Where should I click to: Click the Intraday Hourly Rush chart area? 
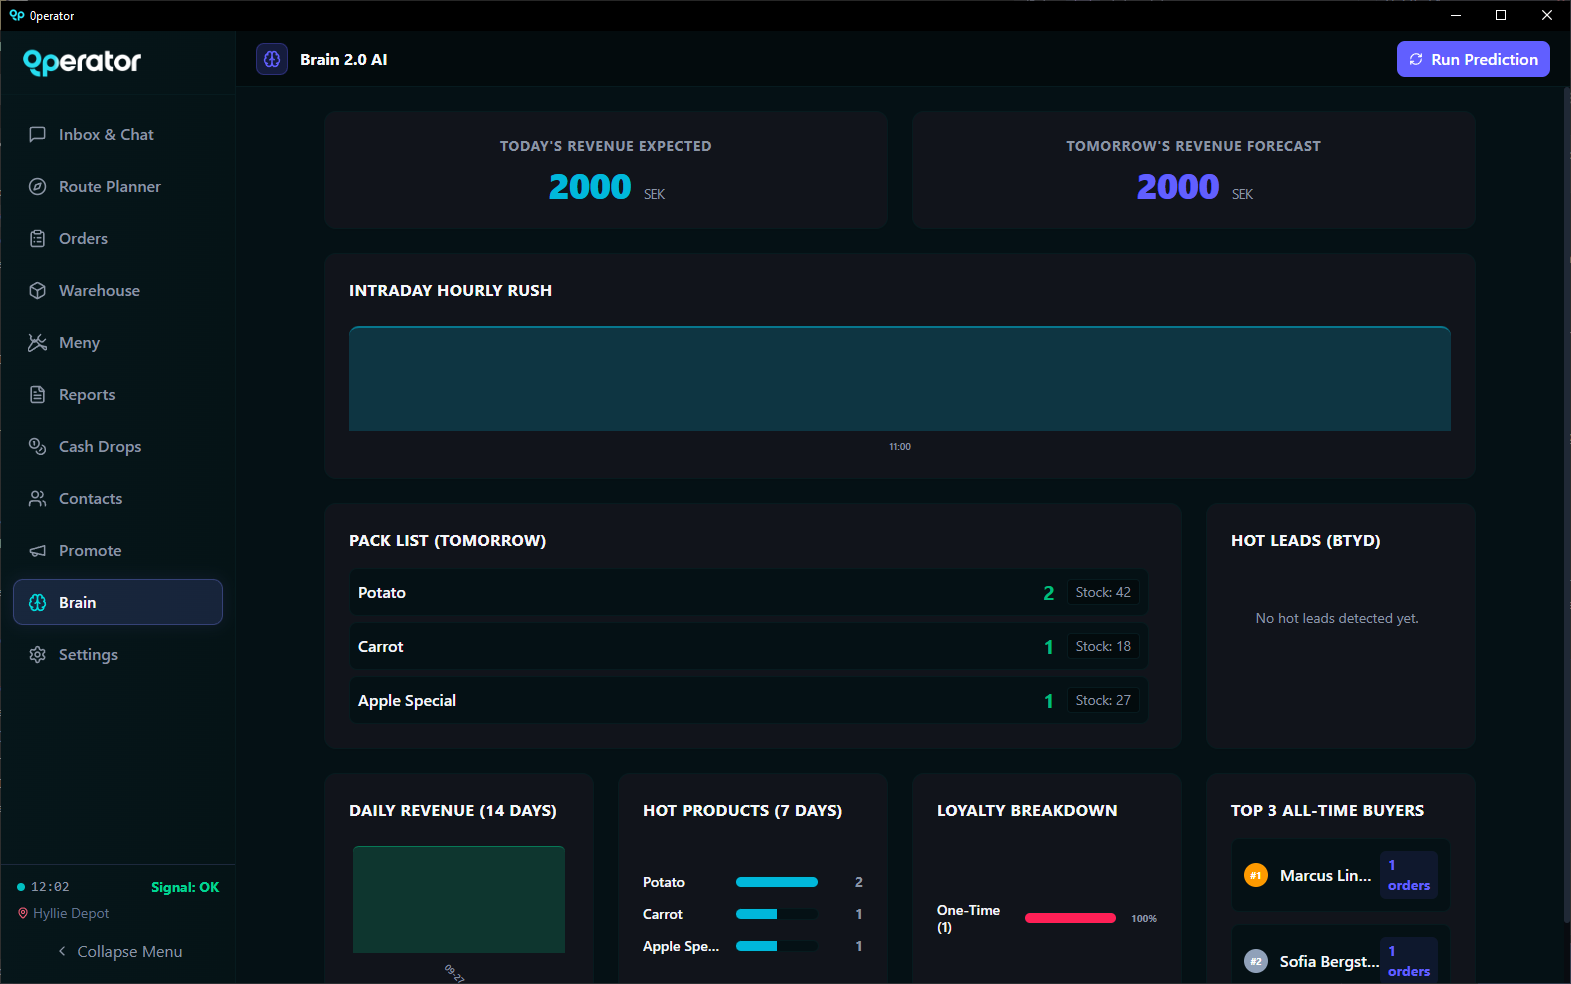coord(900,379)
